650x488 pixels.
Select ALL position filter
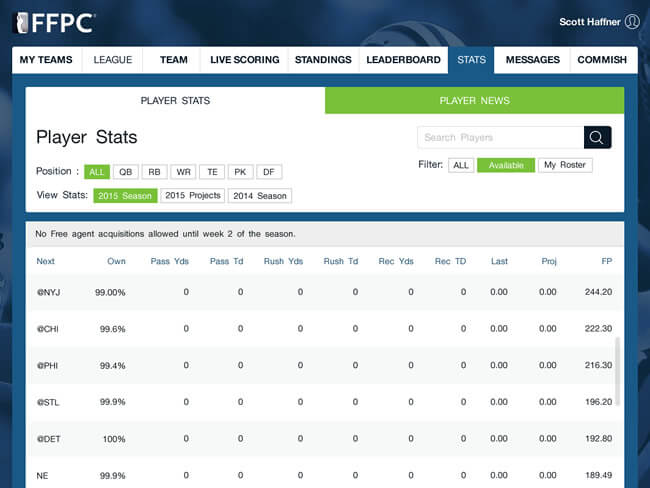click(x=97, y=172)
